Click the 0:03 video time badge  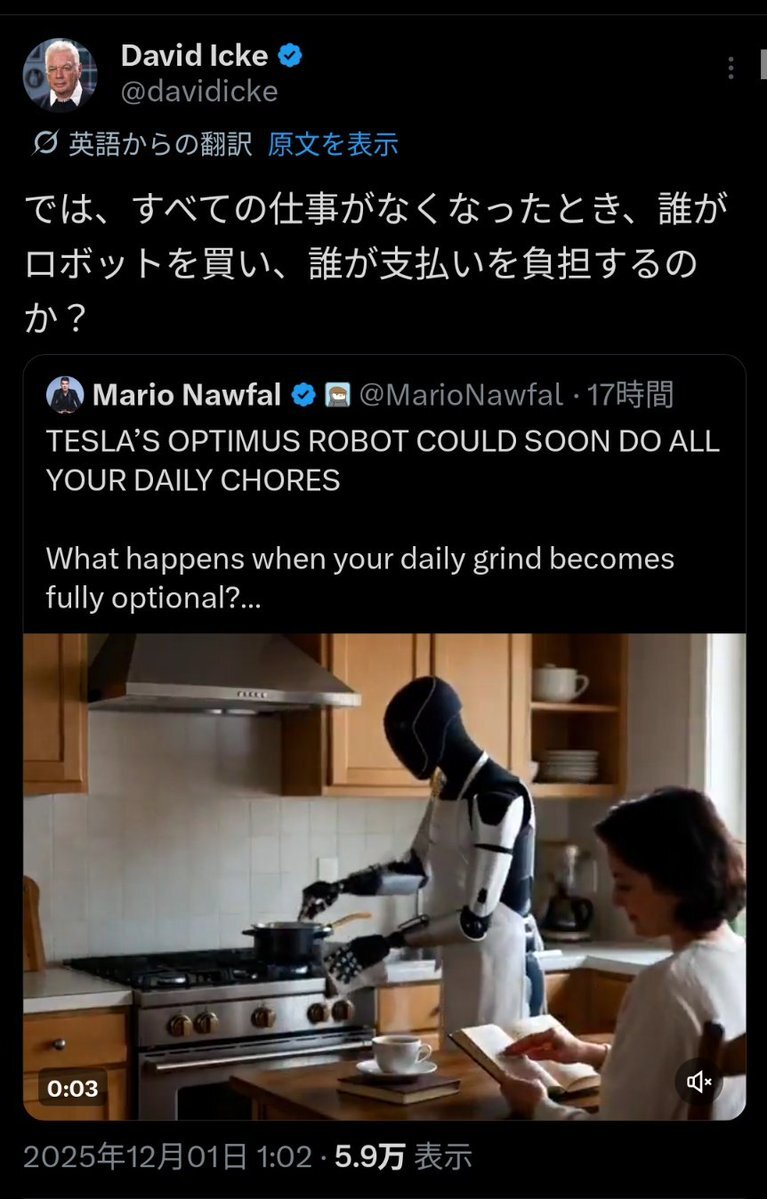[73, 1088]
